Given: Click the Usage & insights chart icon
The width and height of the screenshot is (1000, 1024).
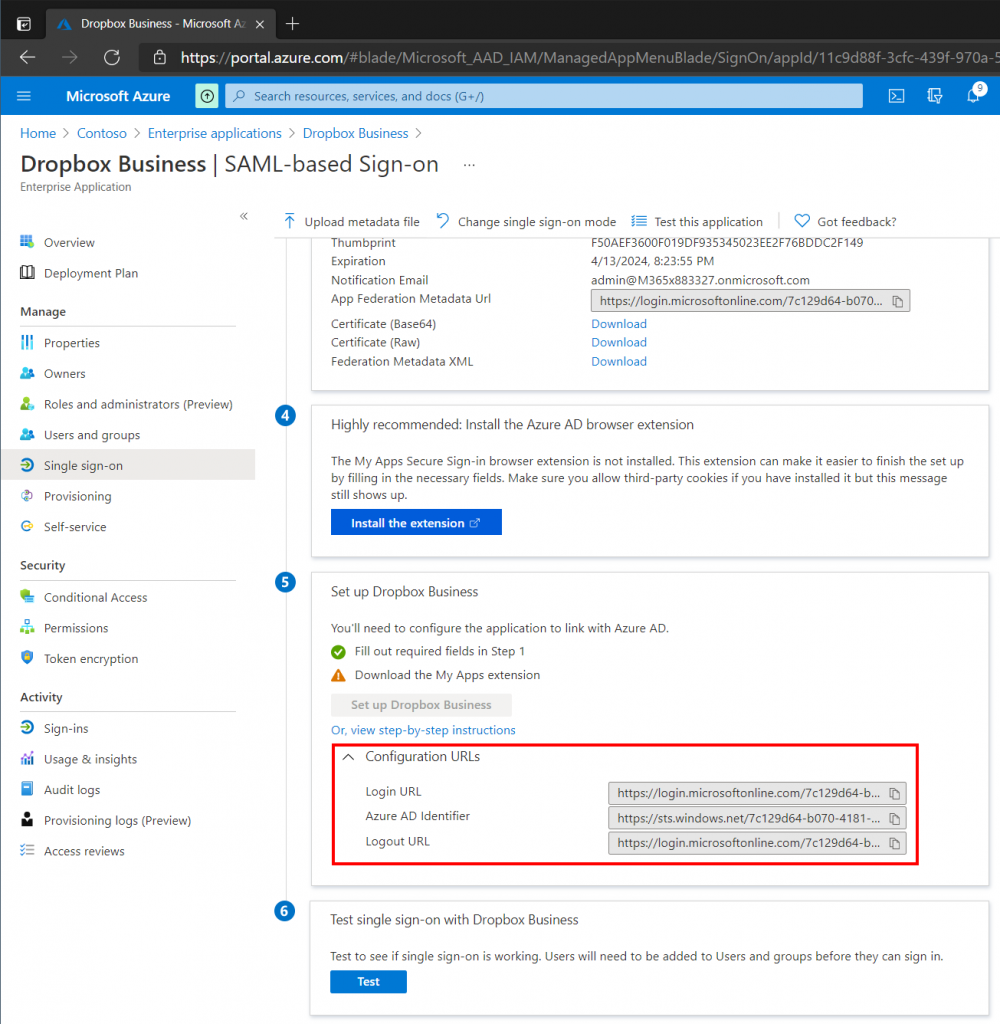Looking at the screenshot, I should pos(27,759).
